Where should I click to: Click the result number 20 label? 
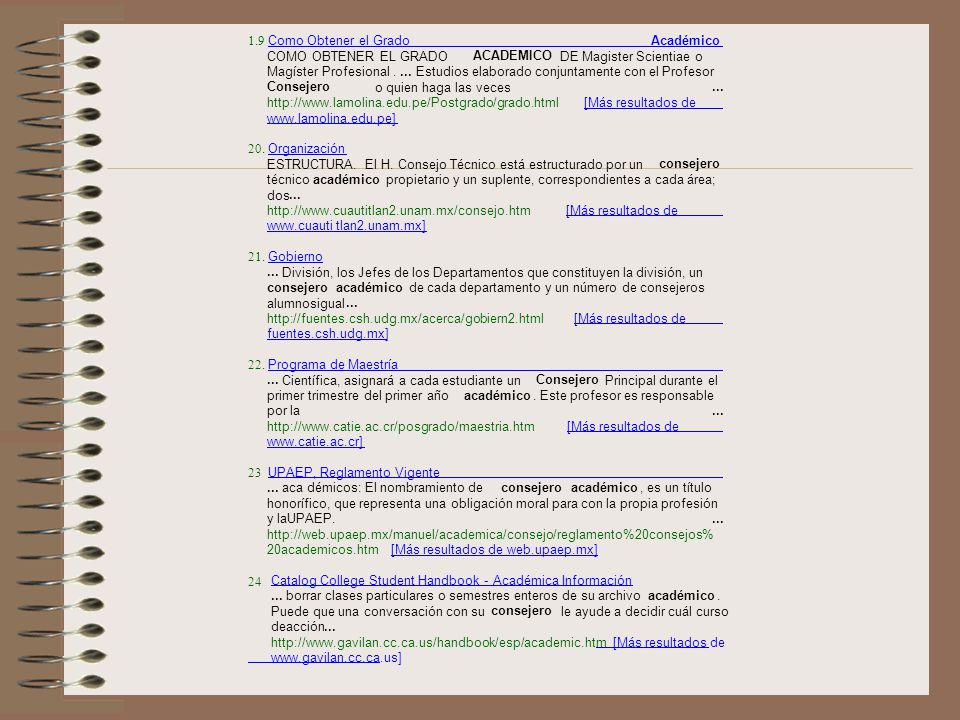(x=256, y=149)
